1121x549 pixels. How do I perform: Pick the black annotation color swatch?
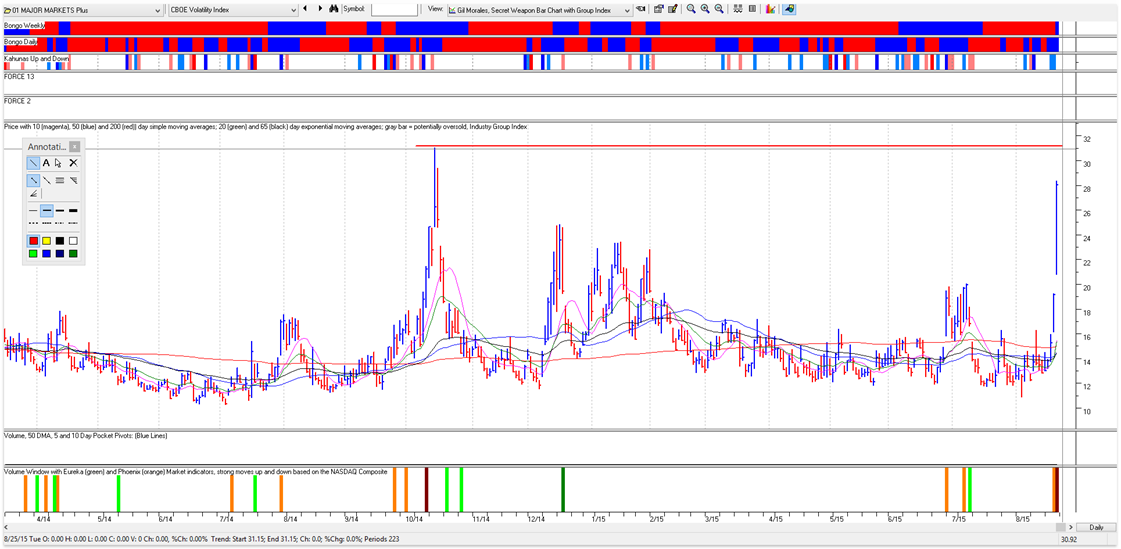pos(60,241)
